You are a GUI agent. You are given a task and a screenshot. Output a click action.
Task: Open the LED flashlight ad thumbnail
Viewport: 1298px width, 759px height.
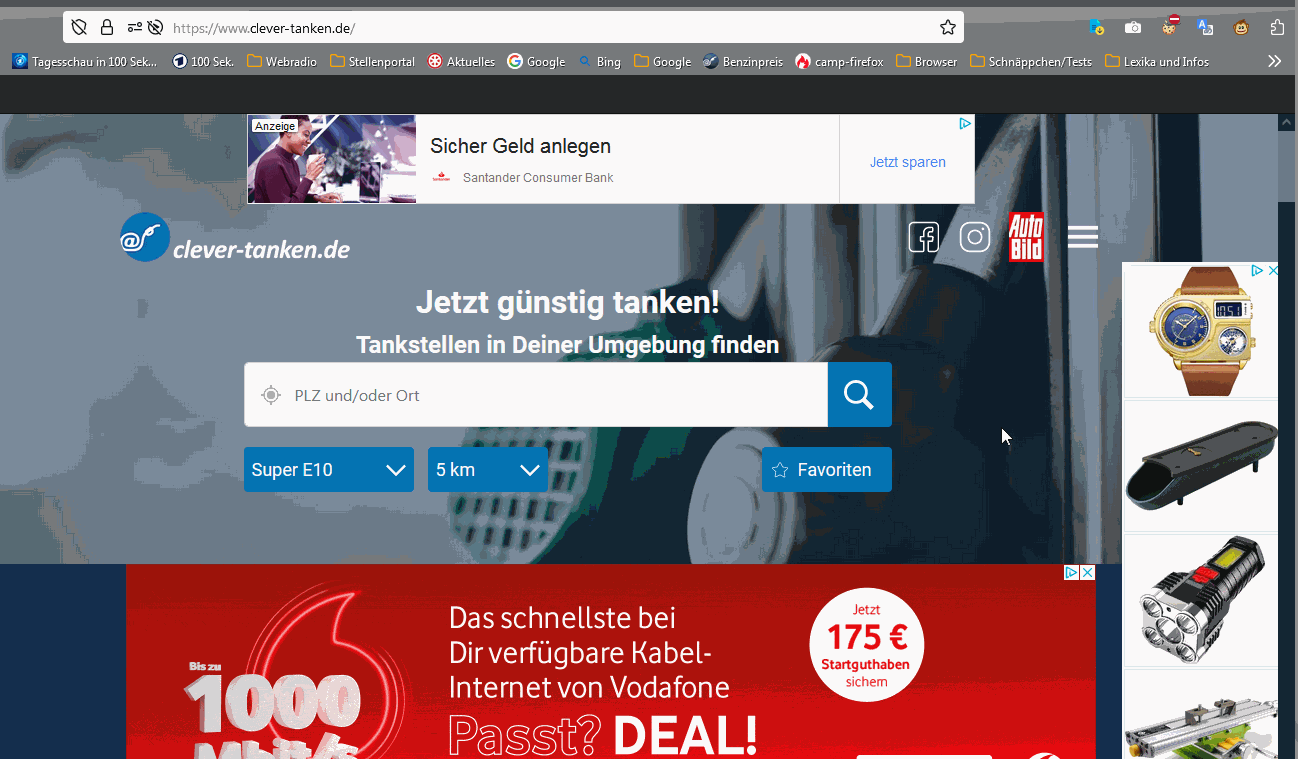click(1200, 600)
